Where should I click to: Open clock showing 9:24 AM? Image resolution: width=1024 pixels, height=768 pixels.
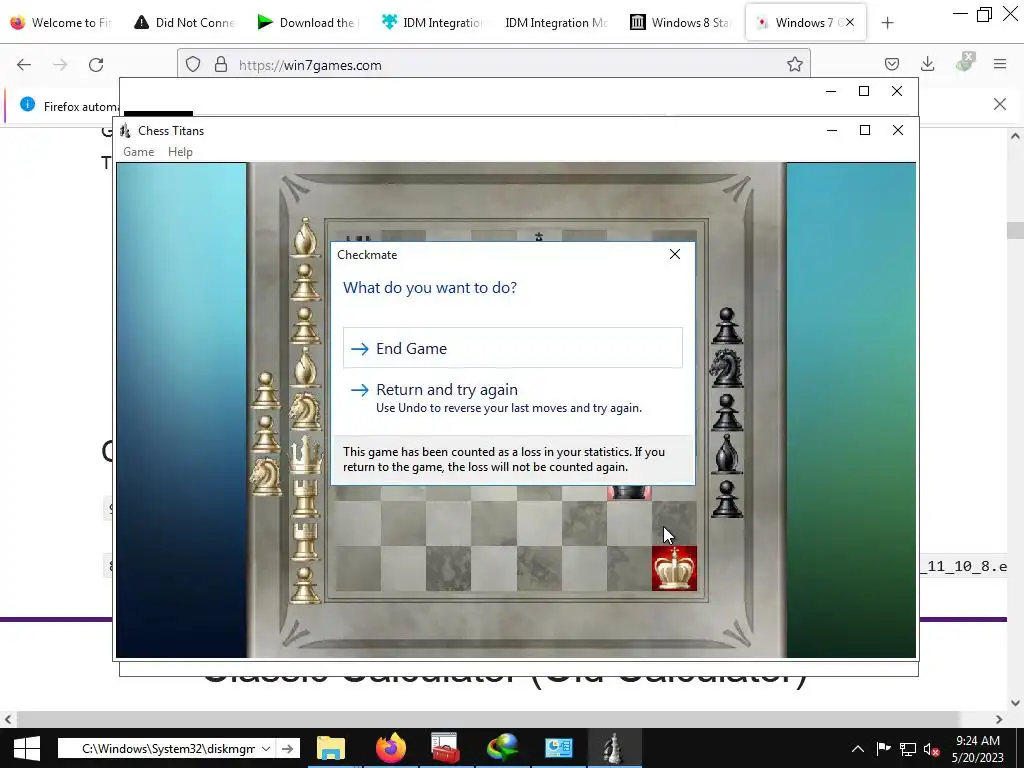[x=978, y=748]
